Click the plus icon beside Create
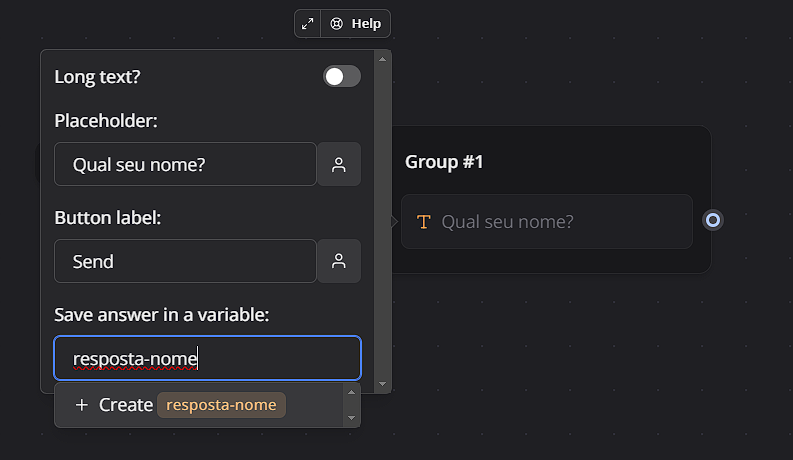Screen dimensions: 793x460 pos(82,405)
